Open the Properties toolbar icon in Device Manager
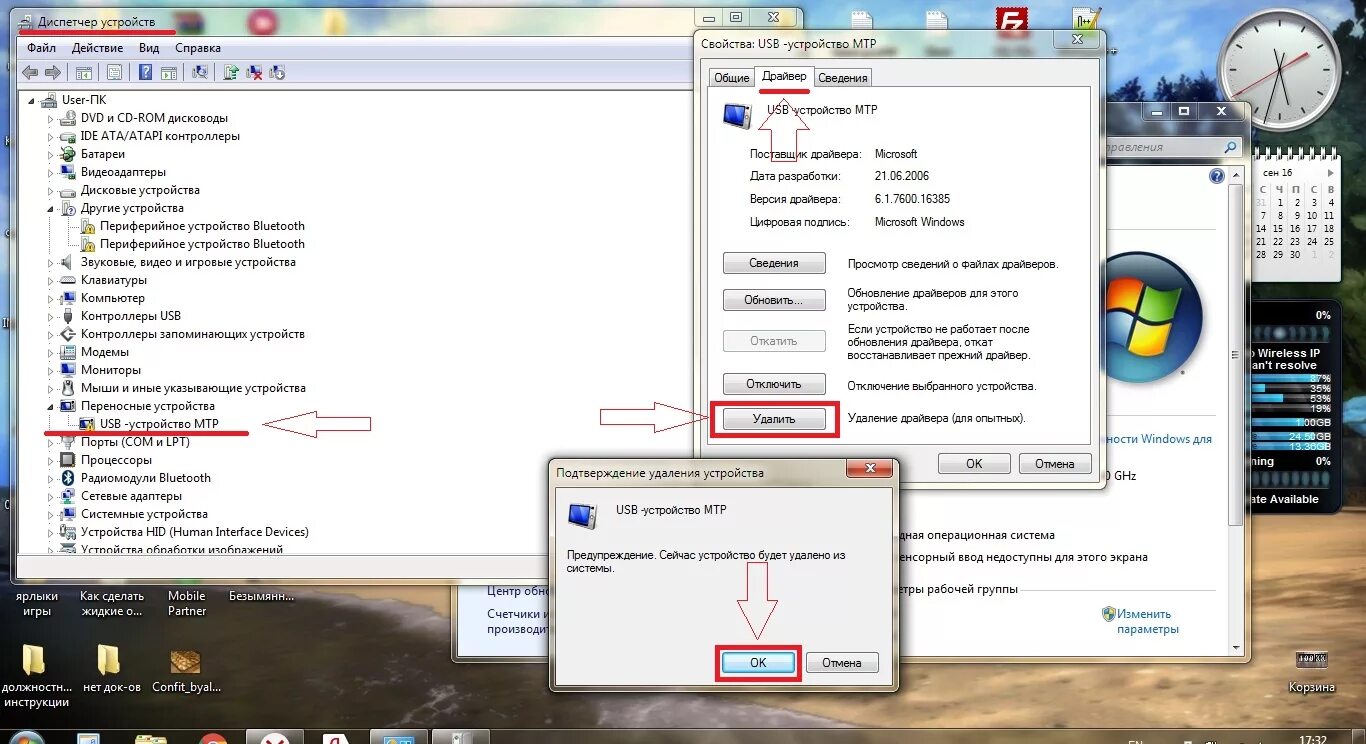The image size is (1366, 744). coord(114,72)
